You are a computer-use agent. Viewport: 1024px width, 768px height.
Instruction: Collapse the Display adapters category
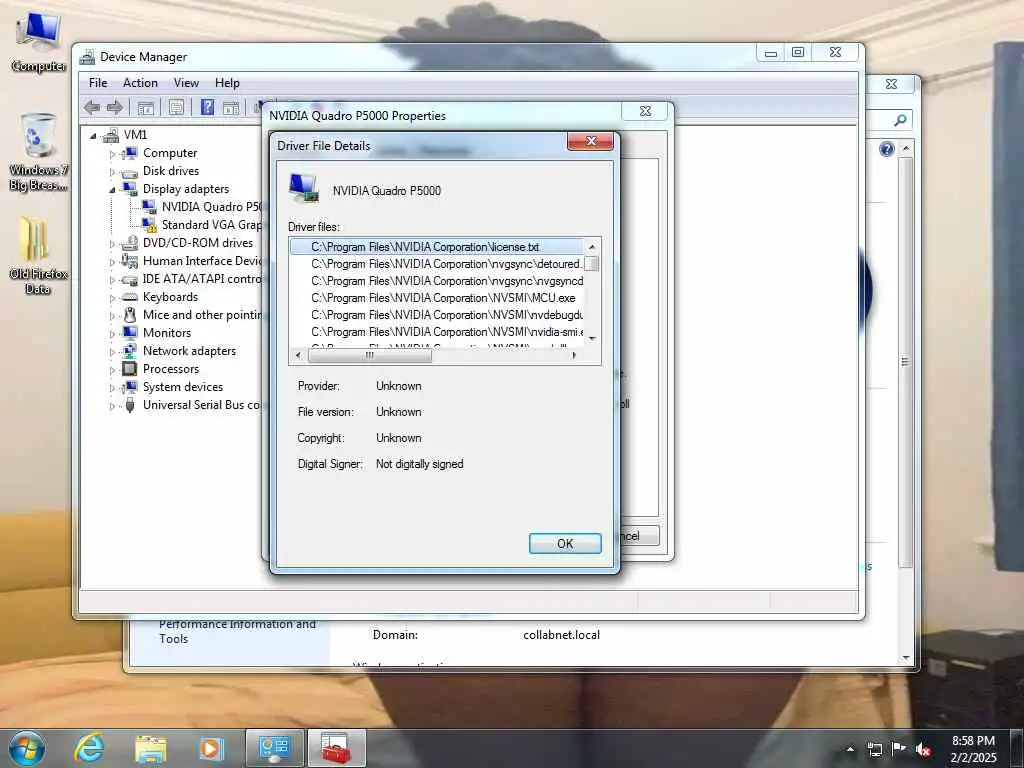(x=112, y=190)
